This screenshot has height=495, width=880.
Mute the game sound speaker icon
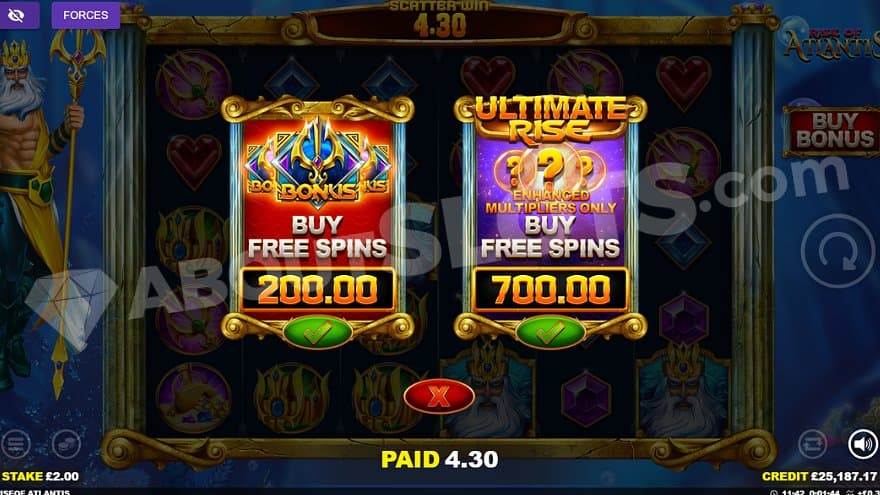coord(863,444)
